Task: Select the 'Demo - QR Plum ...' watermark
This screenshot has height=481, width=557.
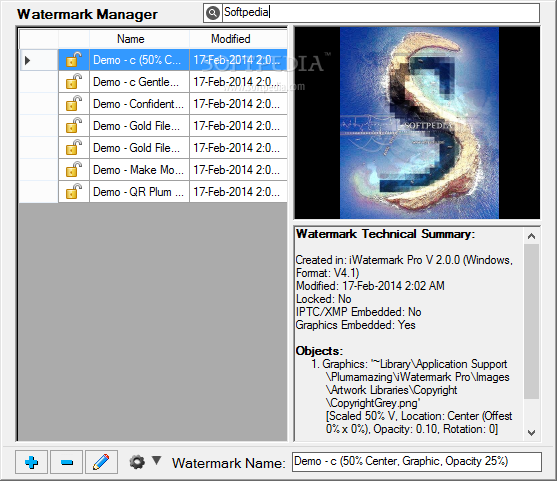Action: pyautogui.click(x=139, y=192)
